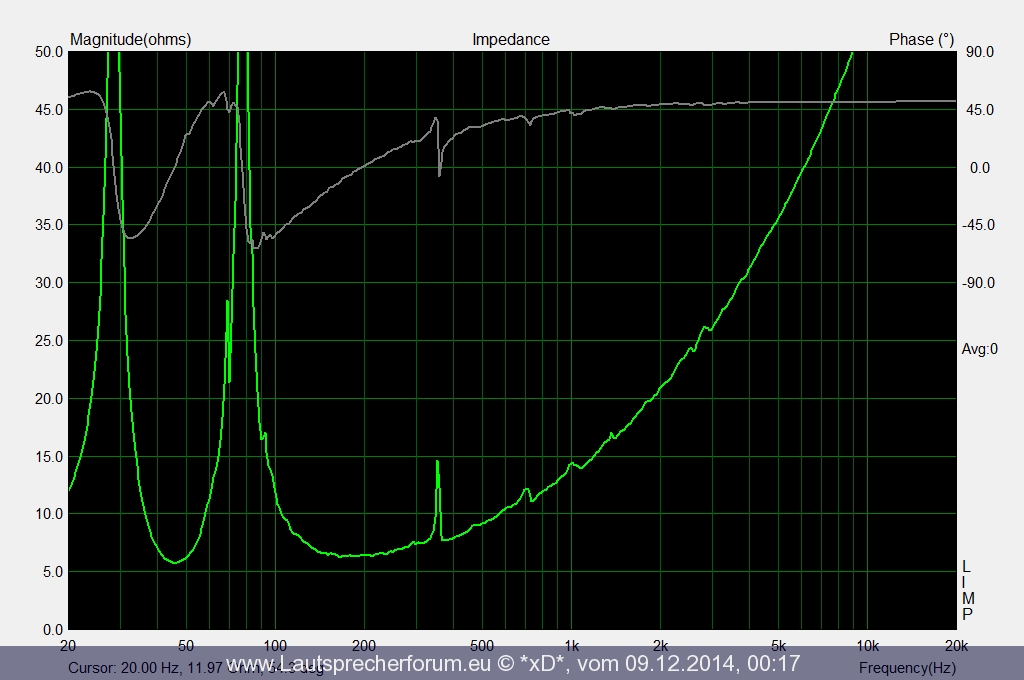Click the 1k frequency tick label
The width and height of the screenshot is (1024, 680).
(571, 645)
